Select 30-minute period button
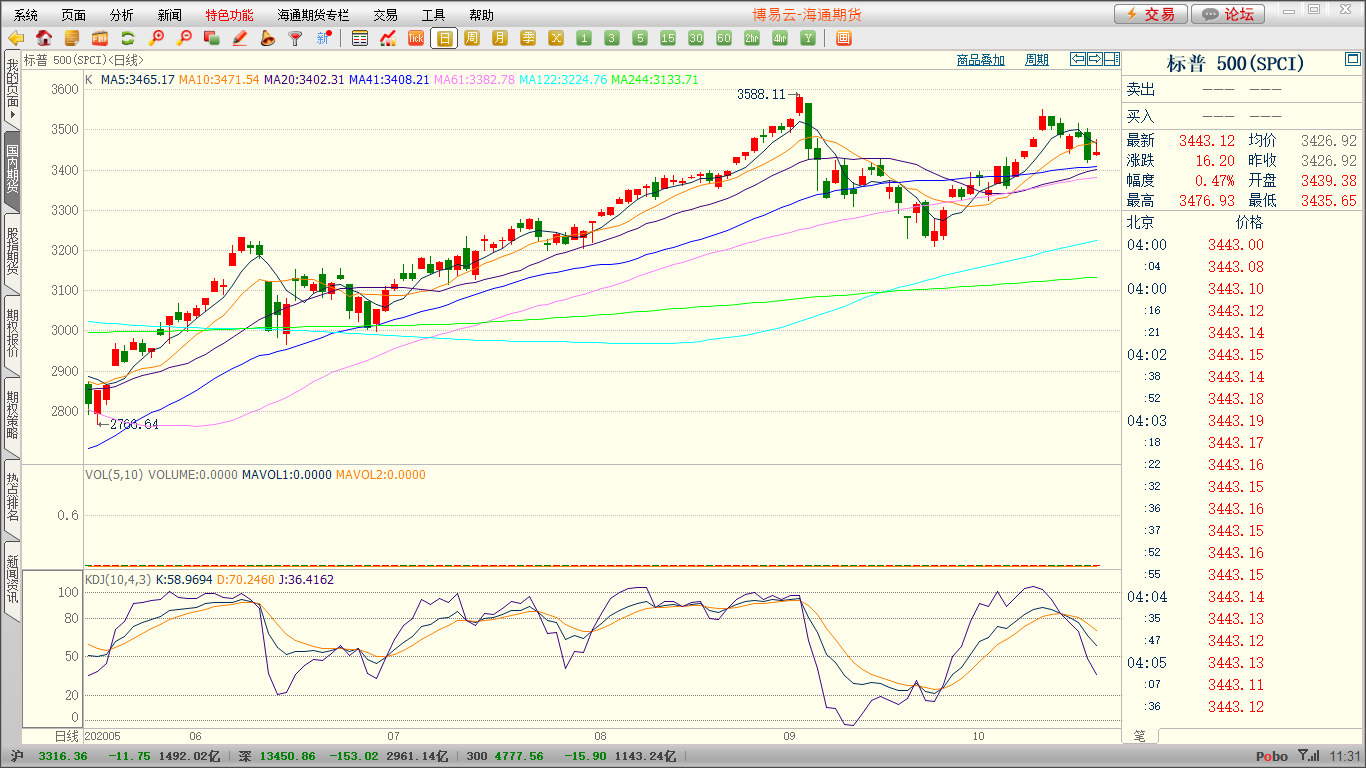Screen dimensions: 1366x768 696,38
